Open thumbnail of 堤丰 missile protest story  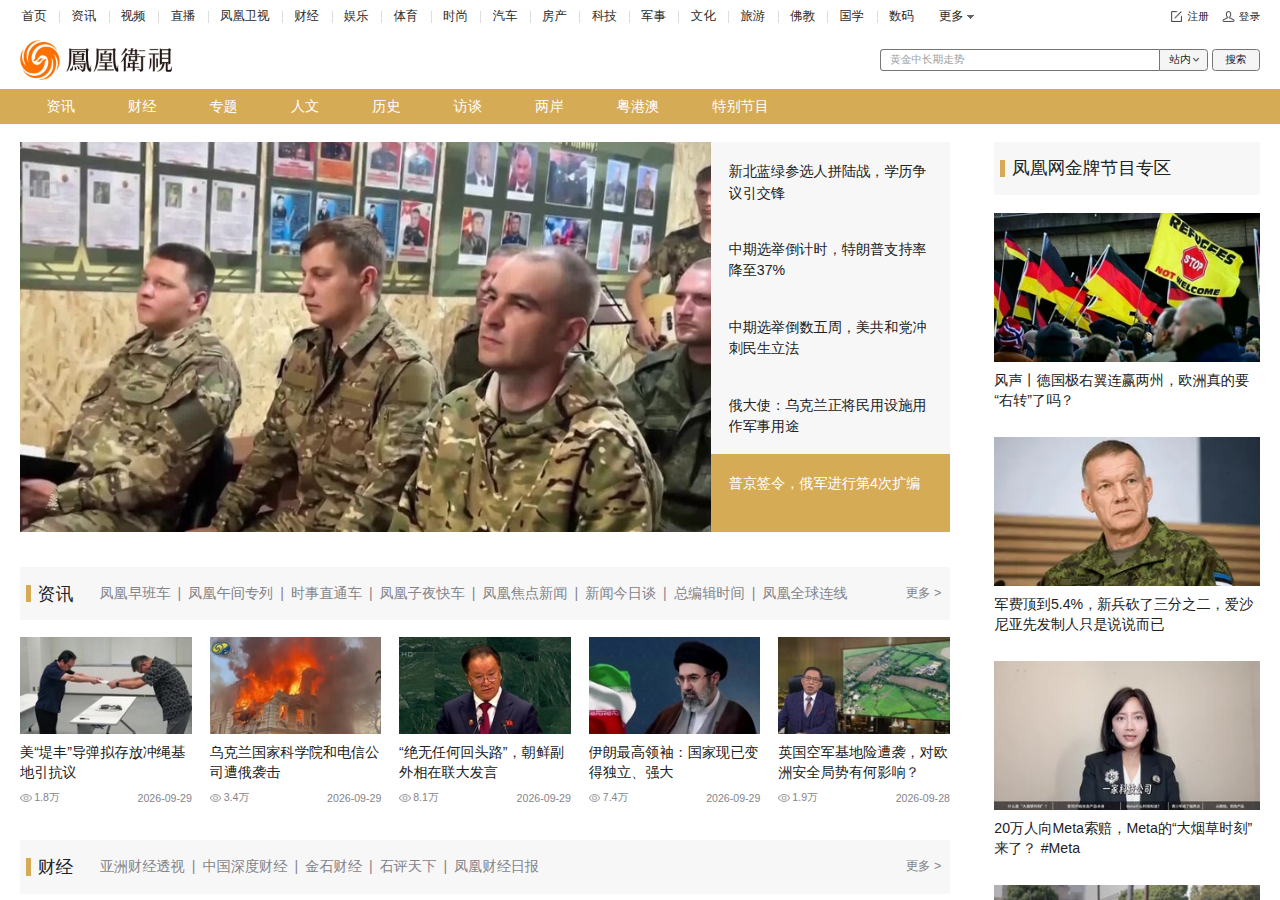(106, 685)
